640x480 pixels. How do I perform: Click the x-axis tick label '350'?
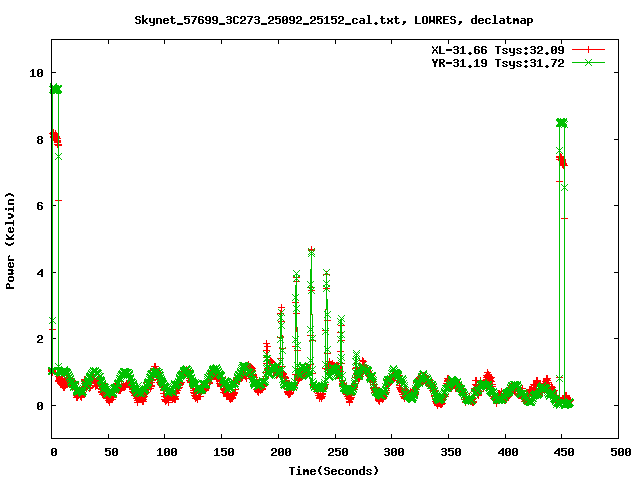[x=451, y=452]
